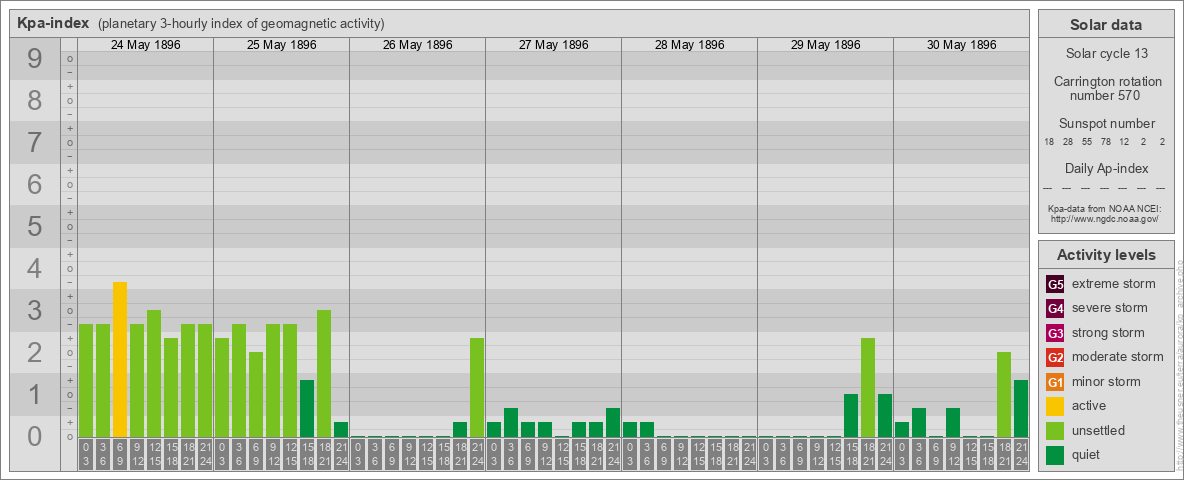This screenshot has height=480, width=1184.
Task: Click the 'unsettled' legend label
Action: pyautogui.click(x=1099, y=430)
